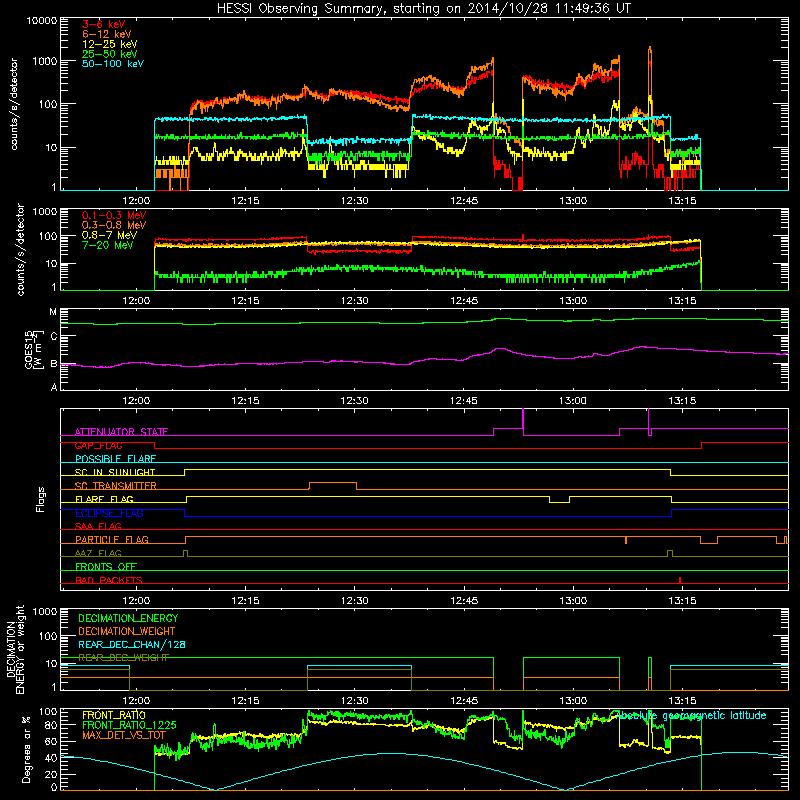
Task: Click the HESSI Observing Summary title text
Action: coord(423,9)
